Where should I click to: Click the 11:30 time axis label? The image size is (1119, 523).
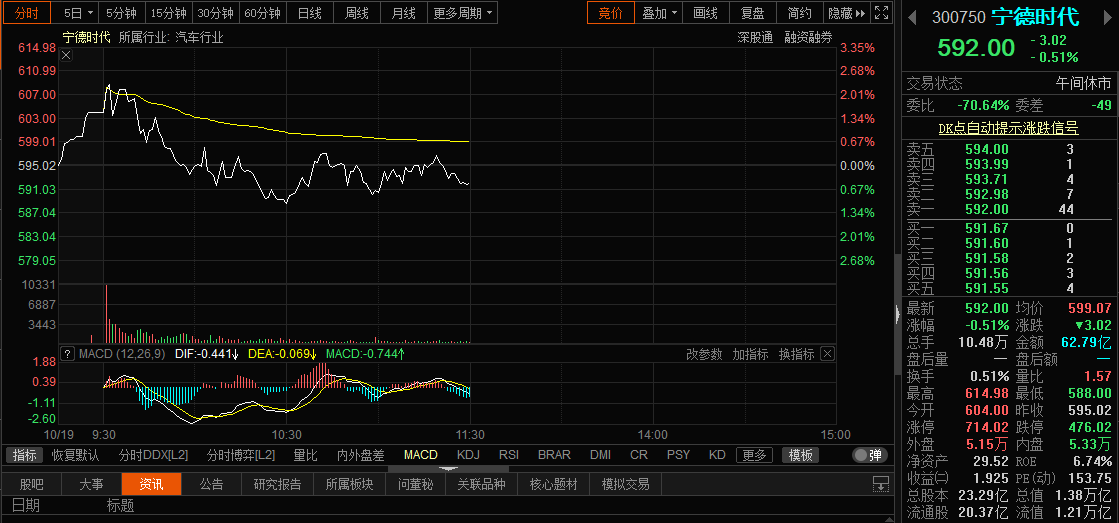[470, 435]
